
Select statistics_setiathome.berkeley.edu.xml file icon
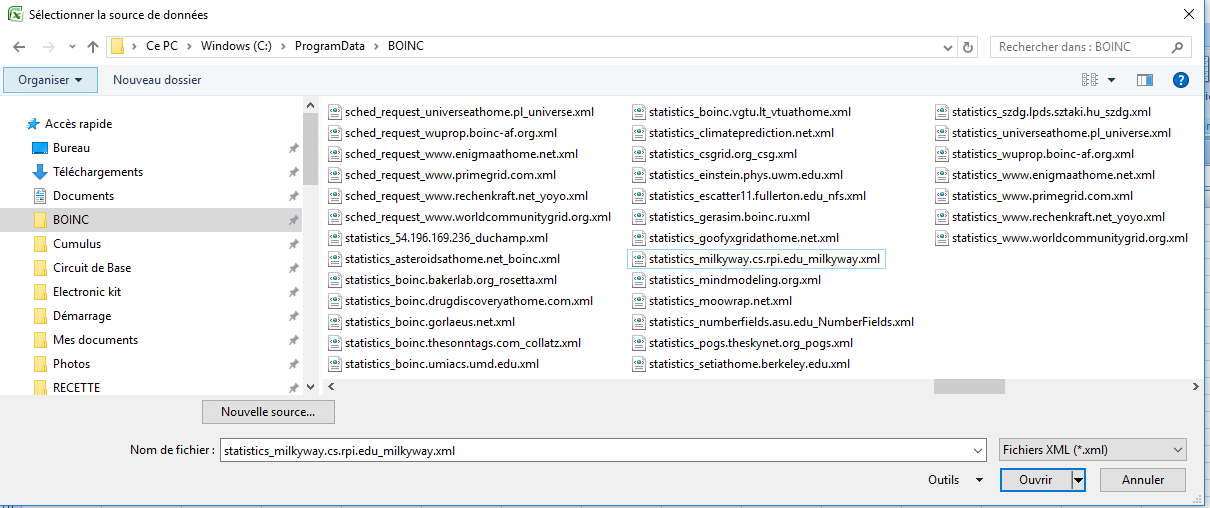coord(639,364)
